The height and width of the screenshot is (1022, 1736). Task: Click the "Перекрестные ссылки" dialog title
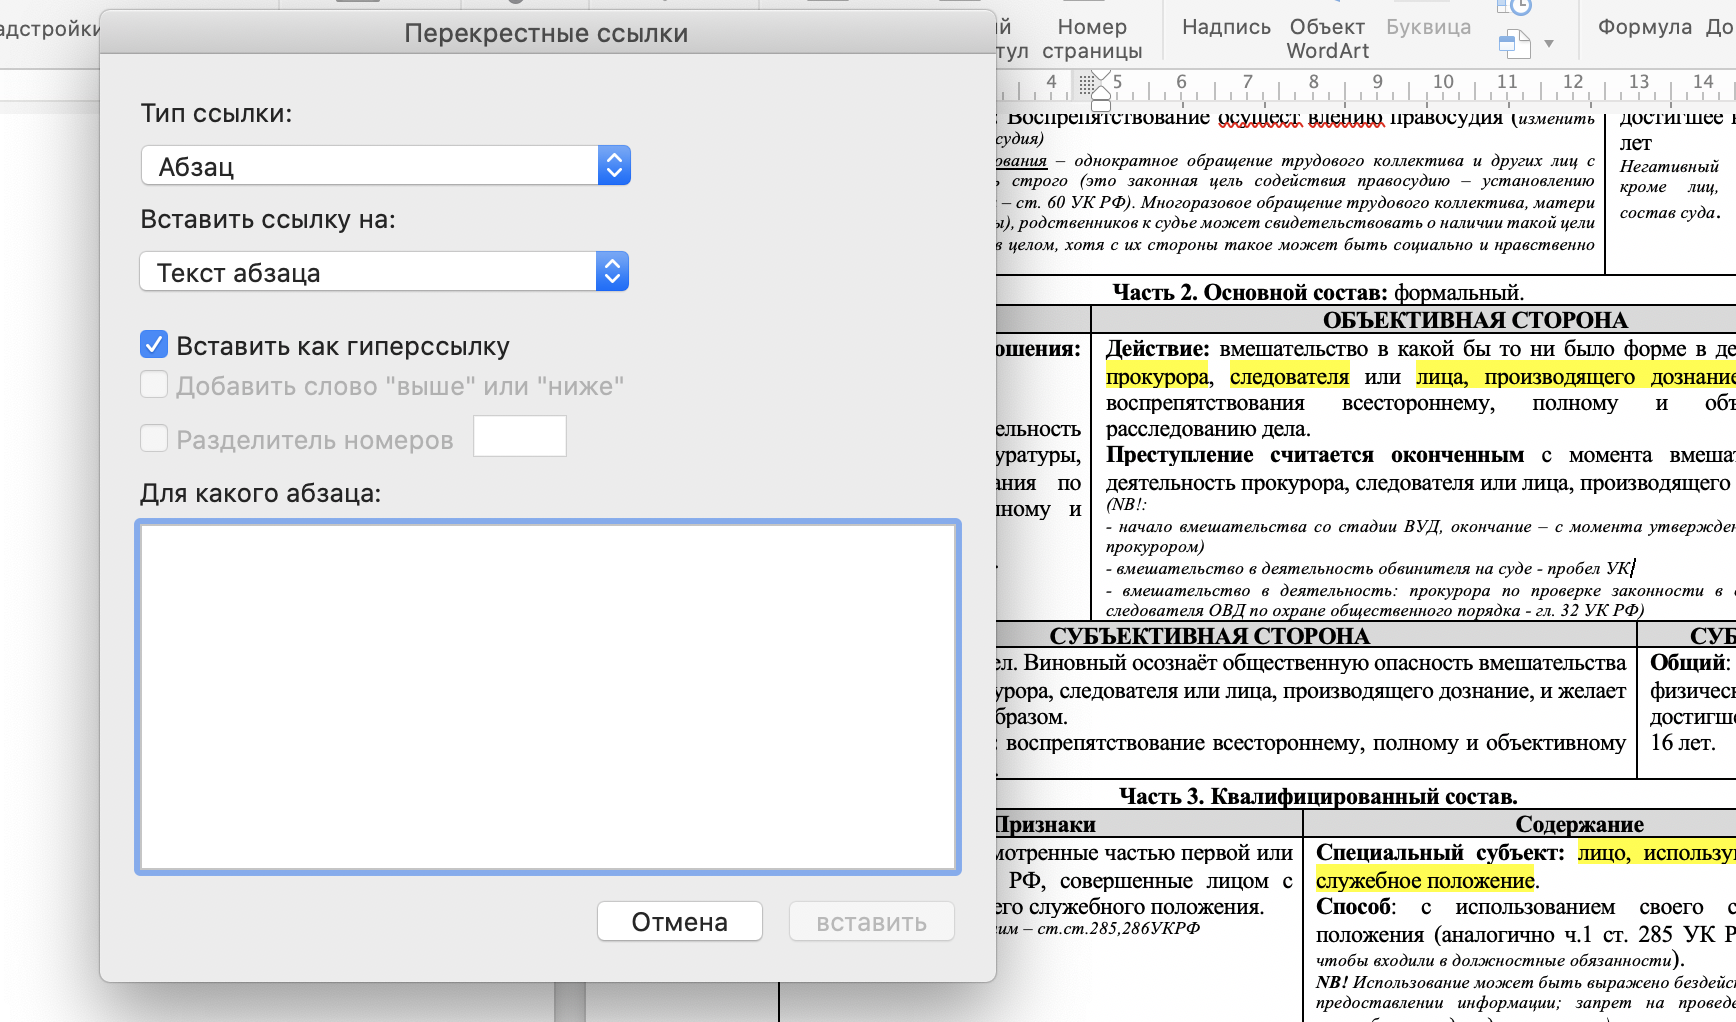(546, 33)
